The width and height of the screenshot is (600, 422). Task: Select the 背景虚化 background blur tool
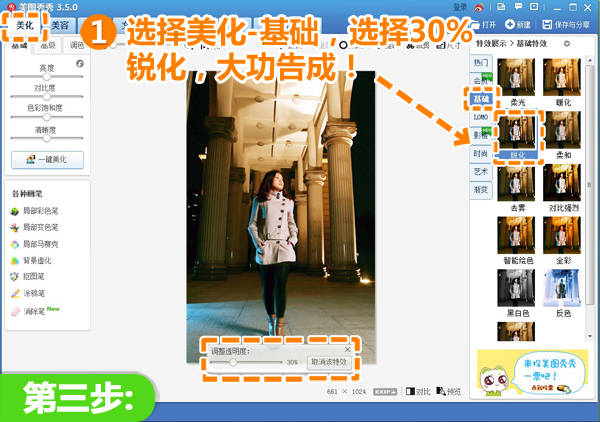click(x=31, y=261)
